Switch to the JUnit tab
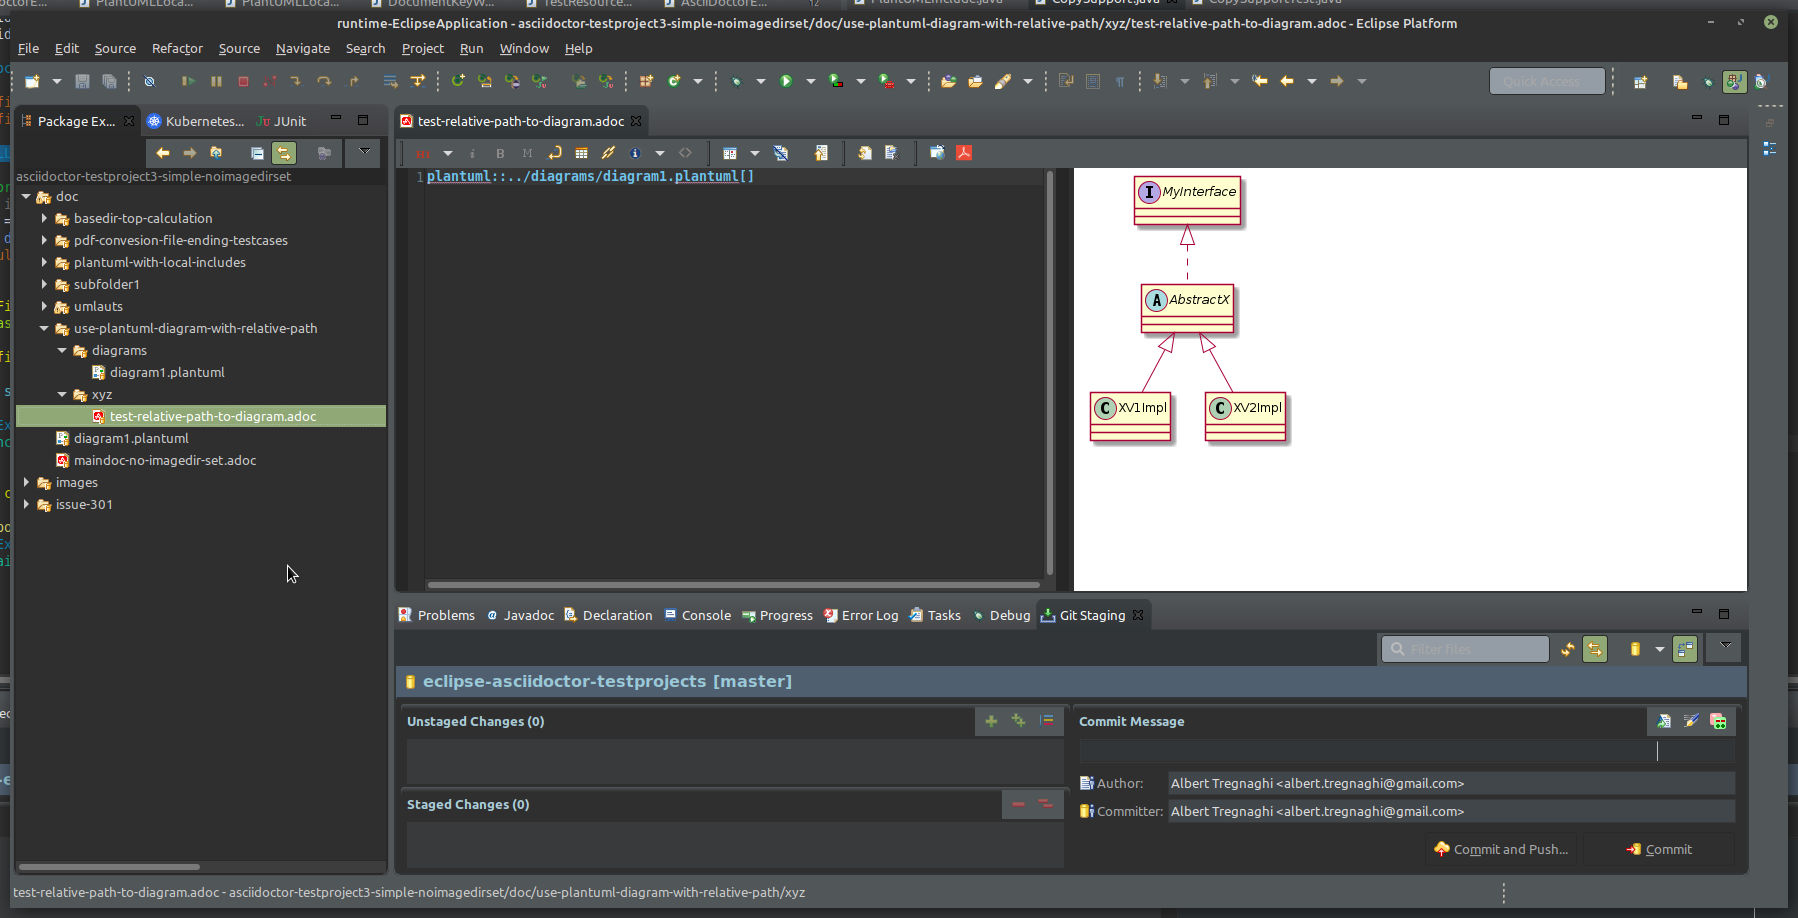The width and height of the screenshot is (1798, 918). click(282, 121)
